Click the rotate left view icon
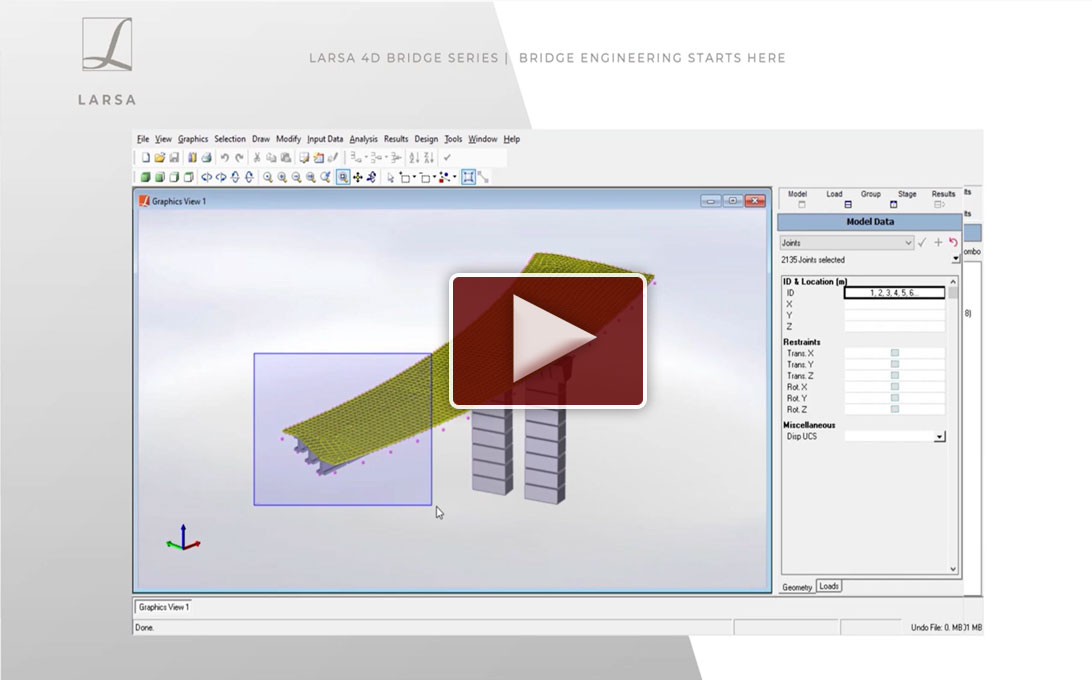 (x=207, y=178)
